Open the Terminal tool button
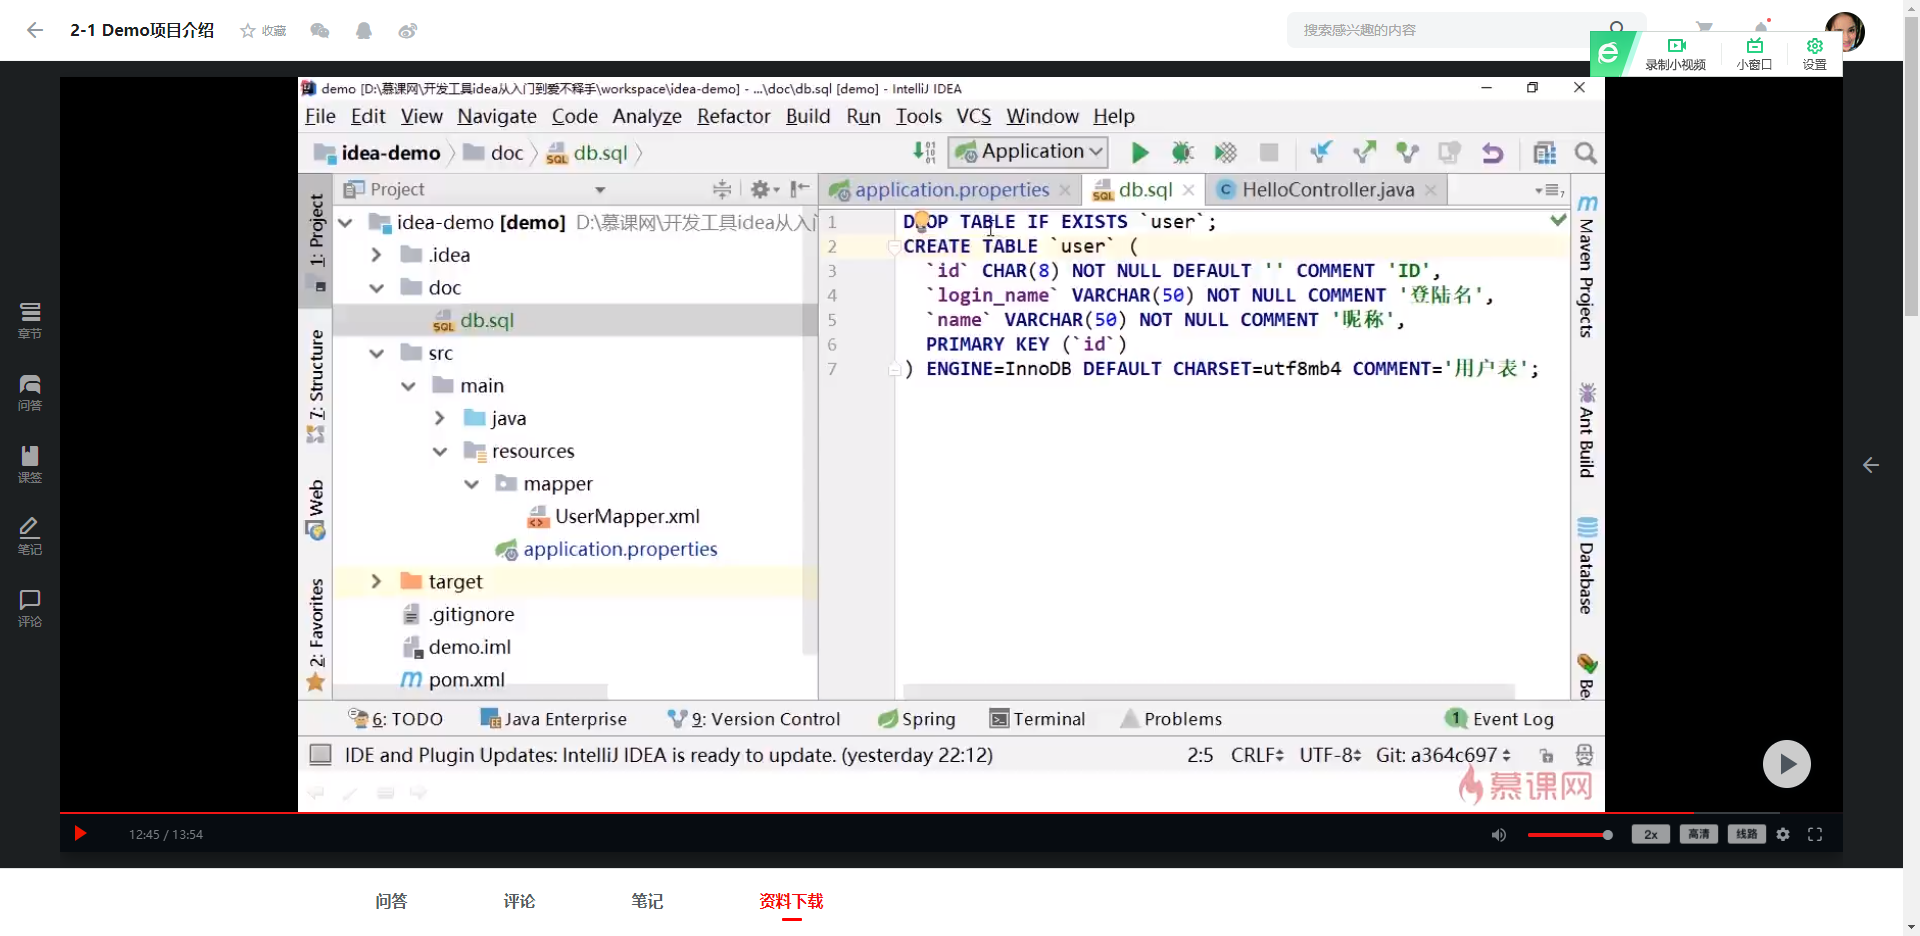This screenshot has height=936, width=1920. pos(1037,719)
